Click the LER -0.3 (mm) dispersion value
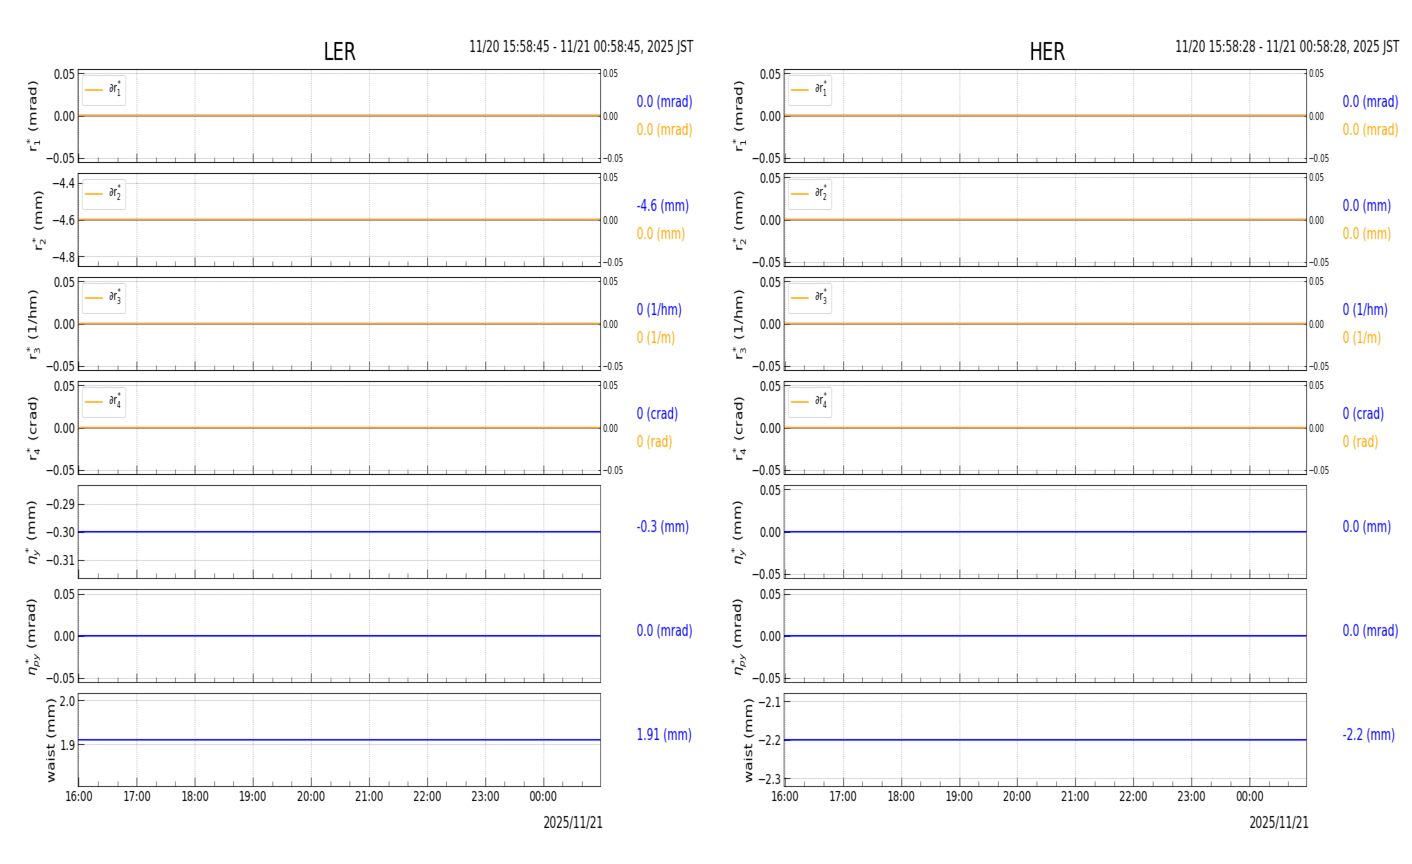The height and width of the screenshot is (864, 1412). (x=662, y=527)
